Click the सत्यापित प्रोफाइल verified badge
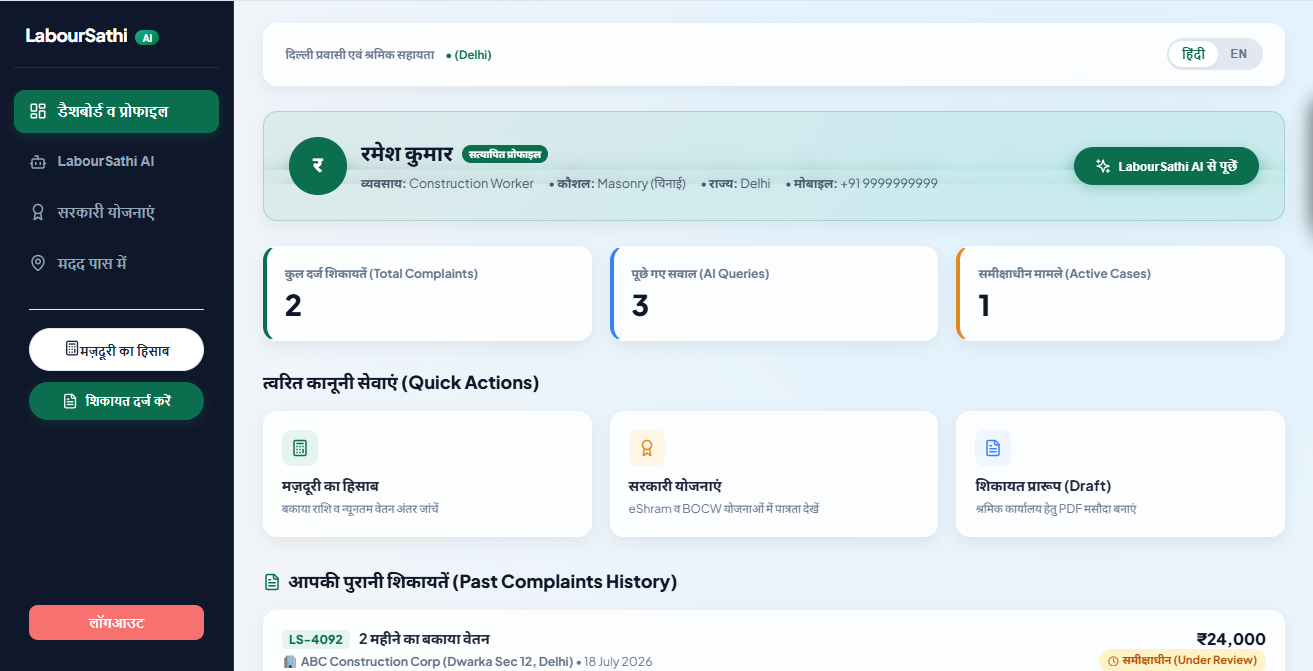Image resolution: width=1313 pixels, height=671 pixels. pos(505,154)
